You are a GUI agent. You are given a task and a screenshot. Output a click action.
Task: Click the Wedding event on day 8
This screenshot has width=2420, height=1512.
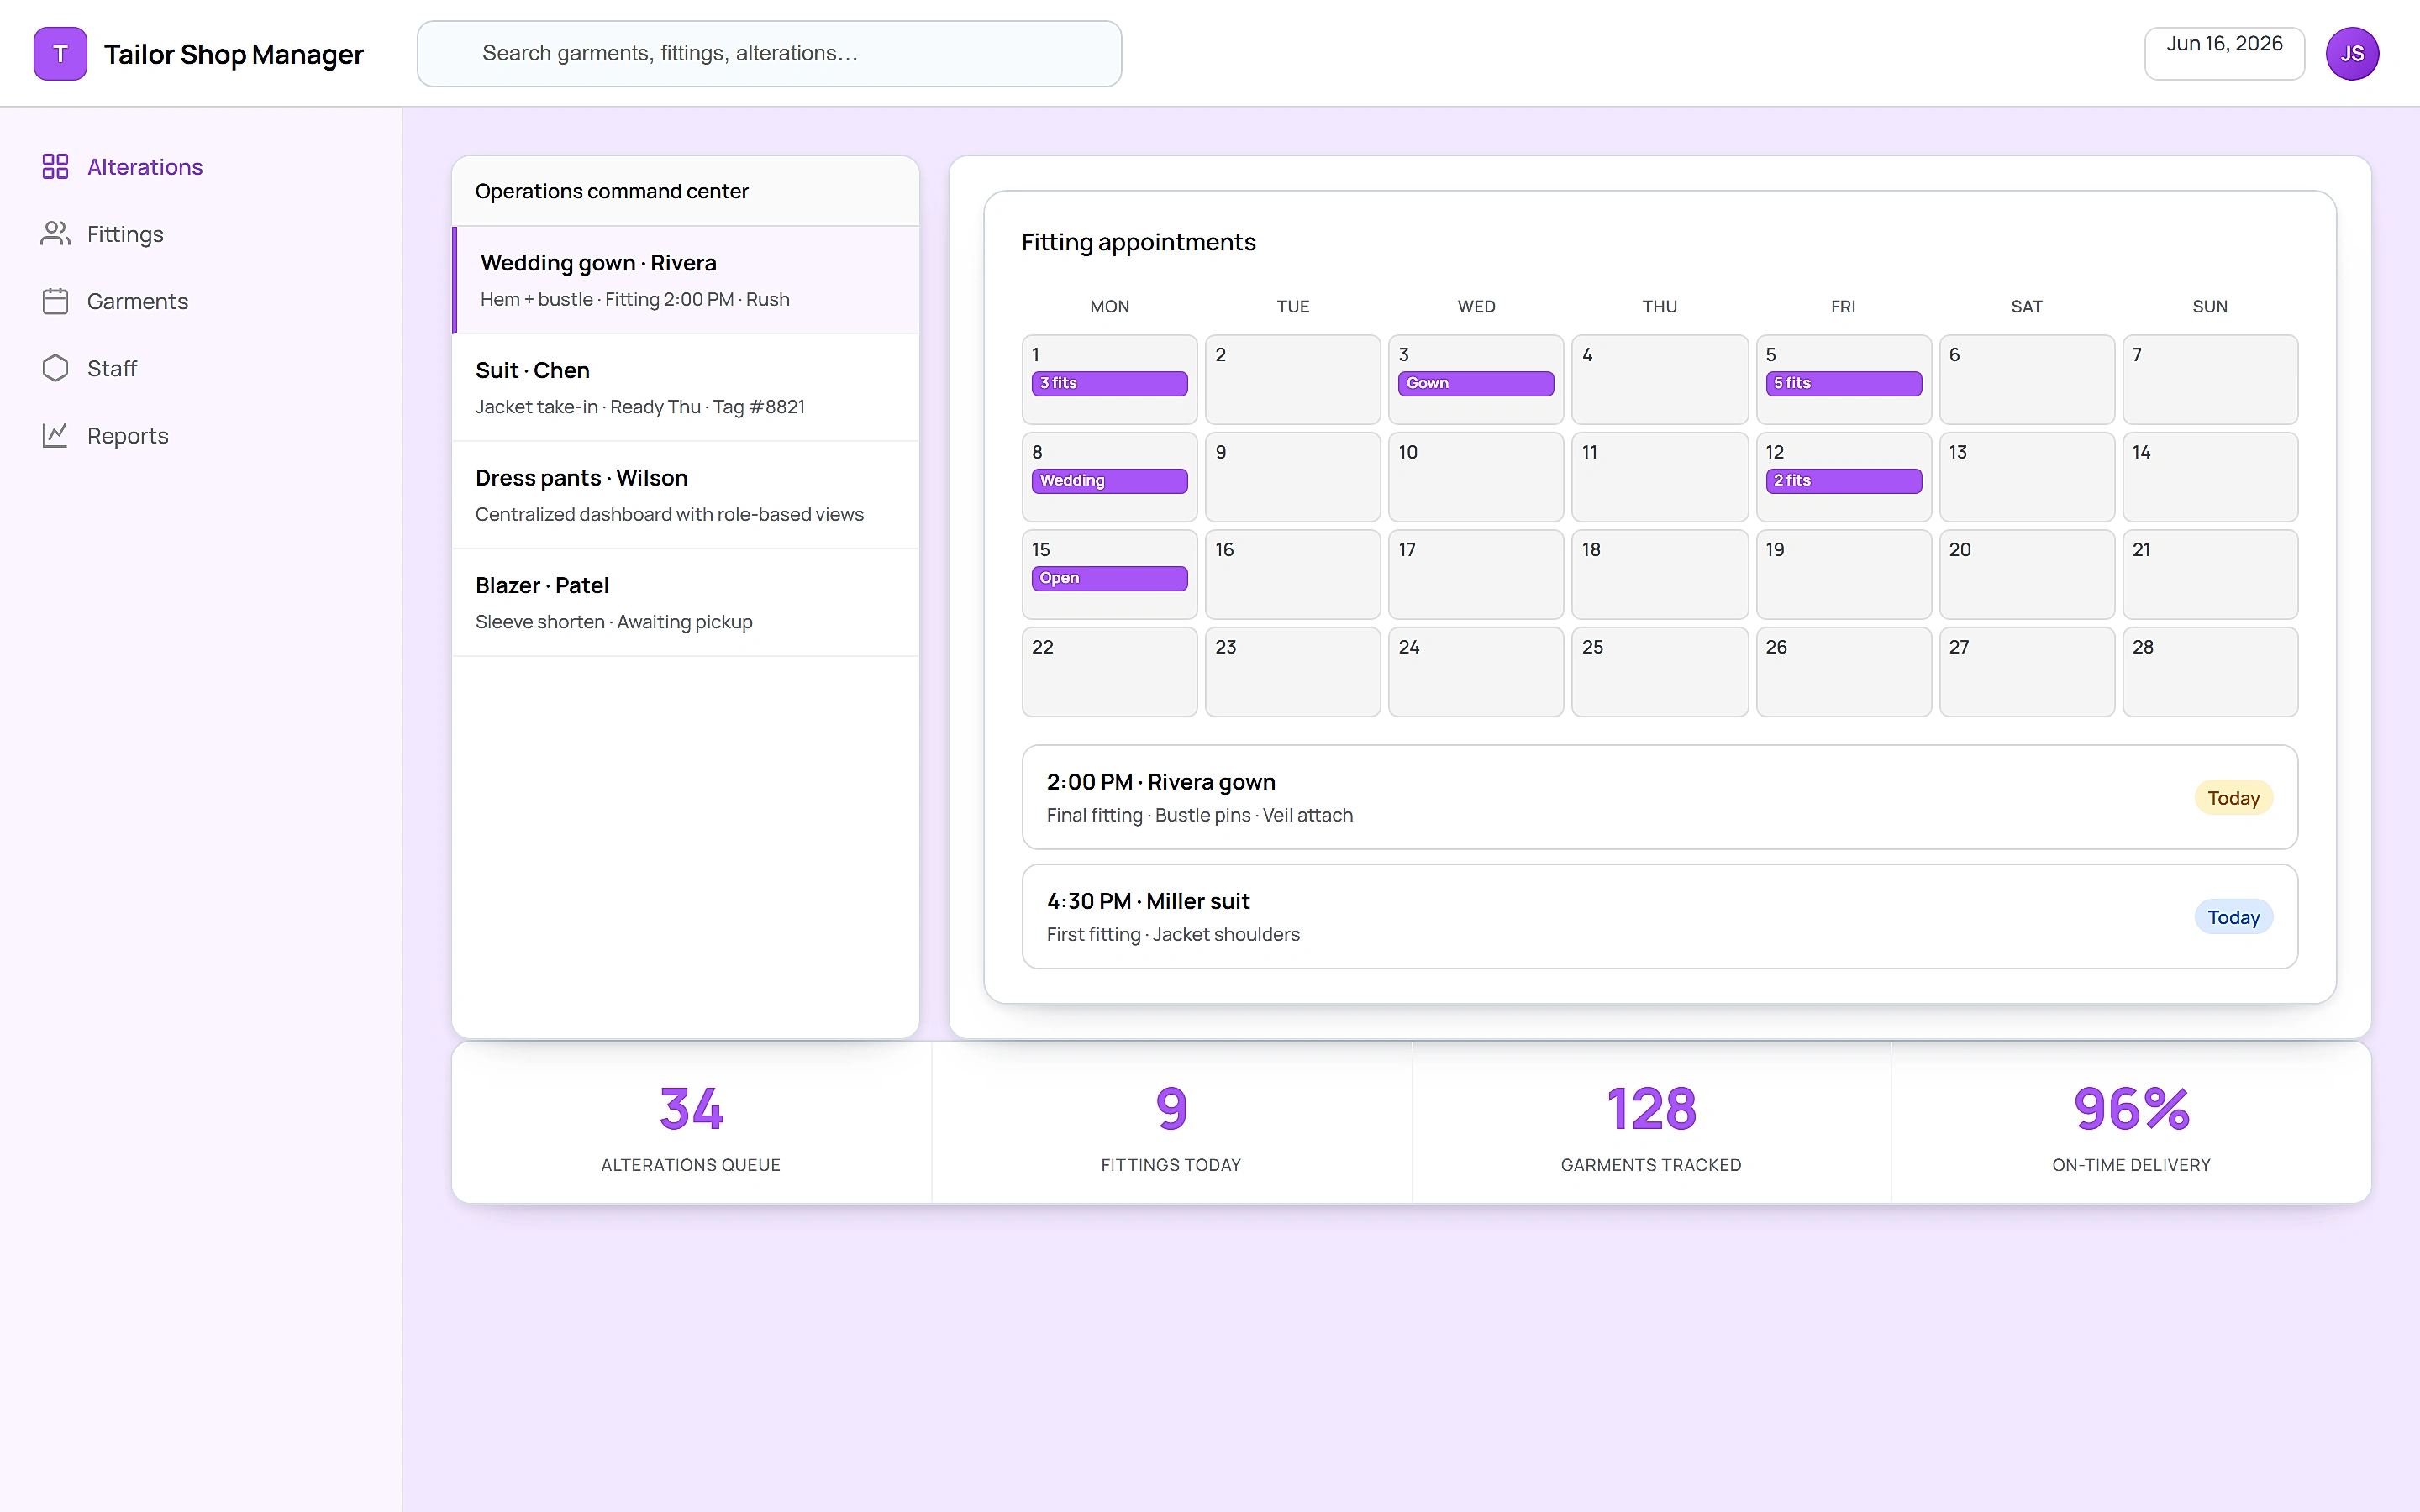[x=1109, y=481]
